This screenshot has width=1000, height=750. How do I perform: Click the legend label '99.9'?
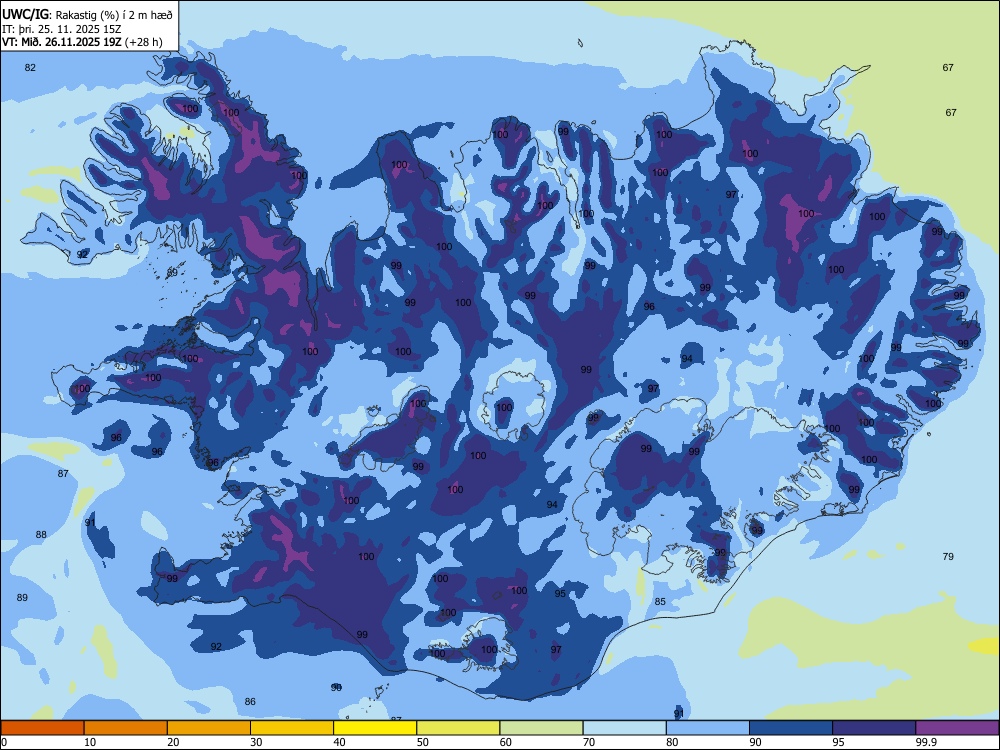[x=925, y=742]
